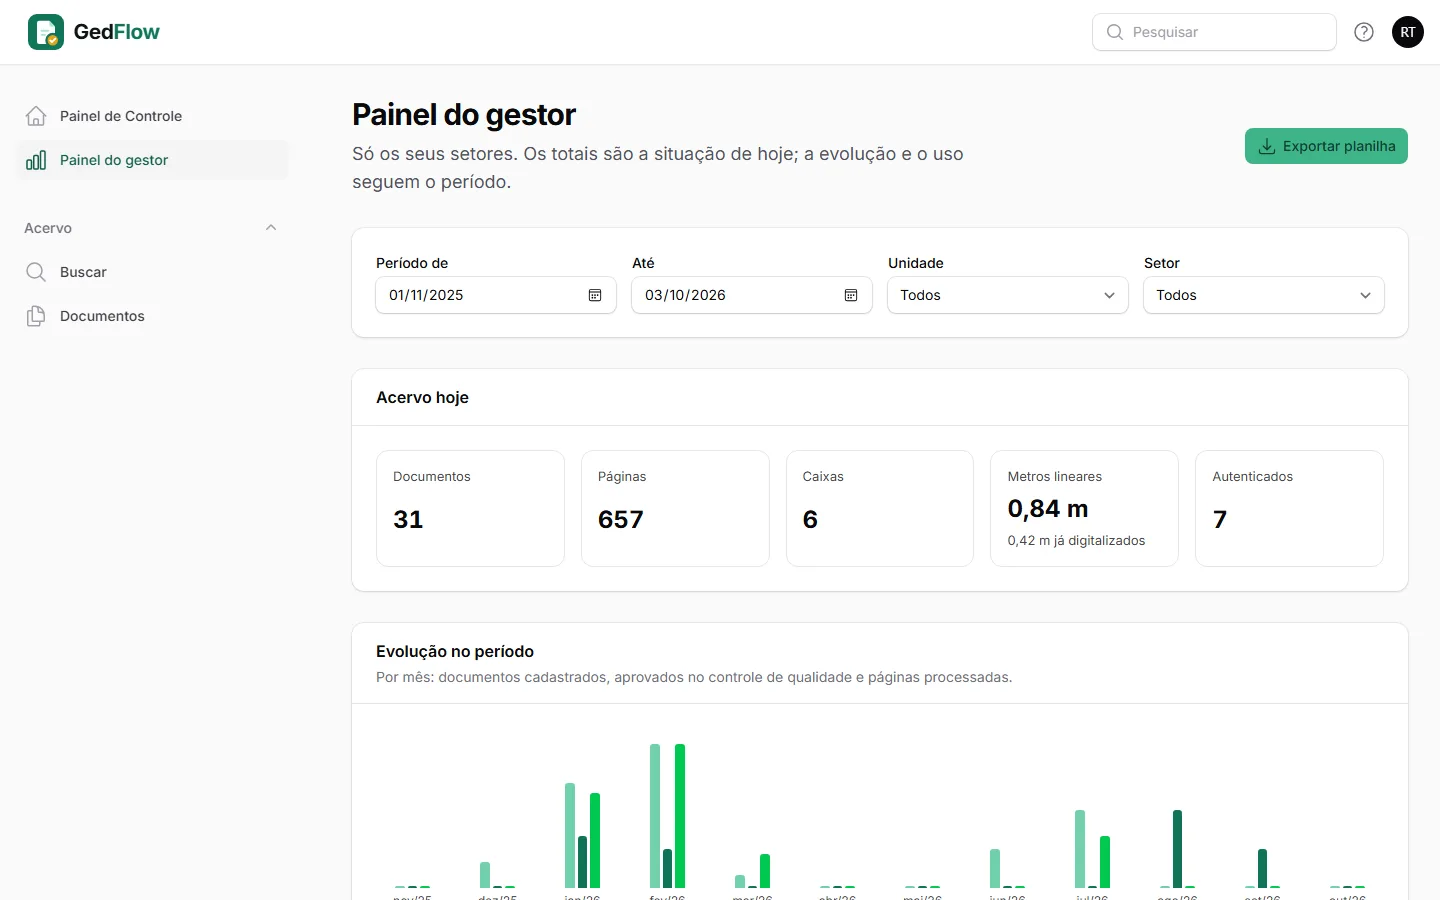Click the magnifier icon beside Buscar
Image resolution: width=1440 pixels, height=900 pixels.
[x=36, y=272]
